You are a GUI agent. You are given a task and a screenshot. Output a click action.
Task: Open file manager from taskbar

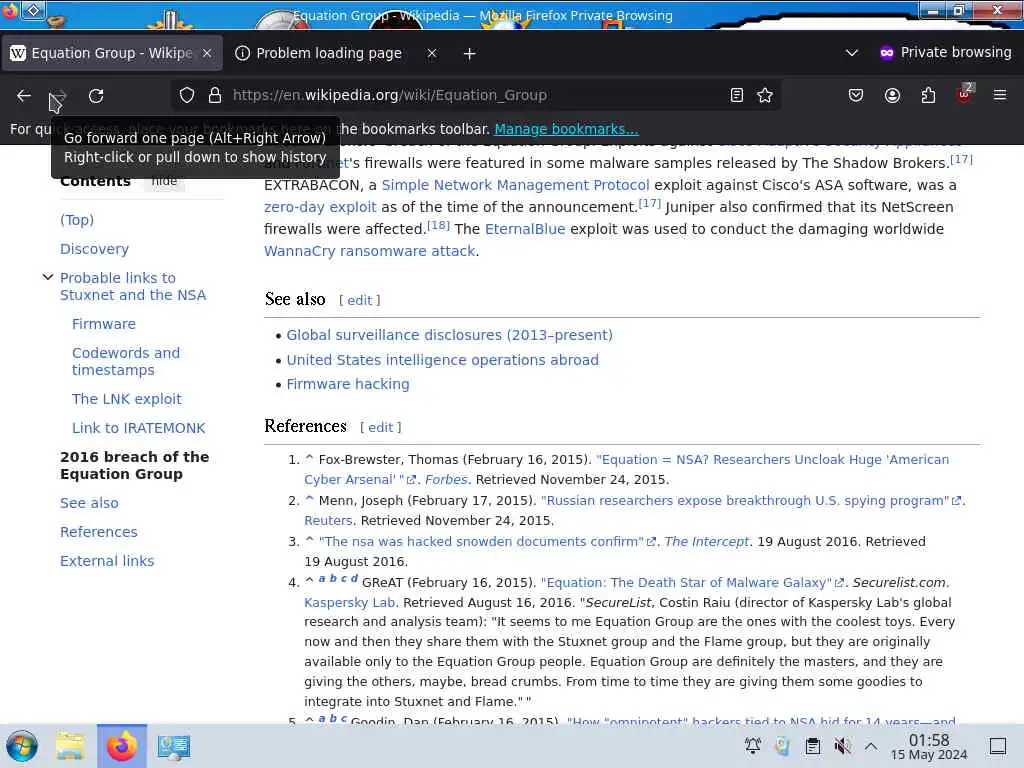70,746
